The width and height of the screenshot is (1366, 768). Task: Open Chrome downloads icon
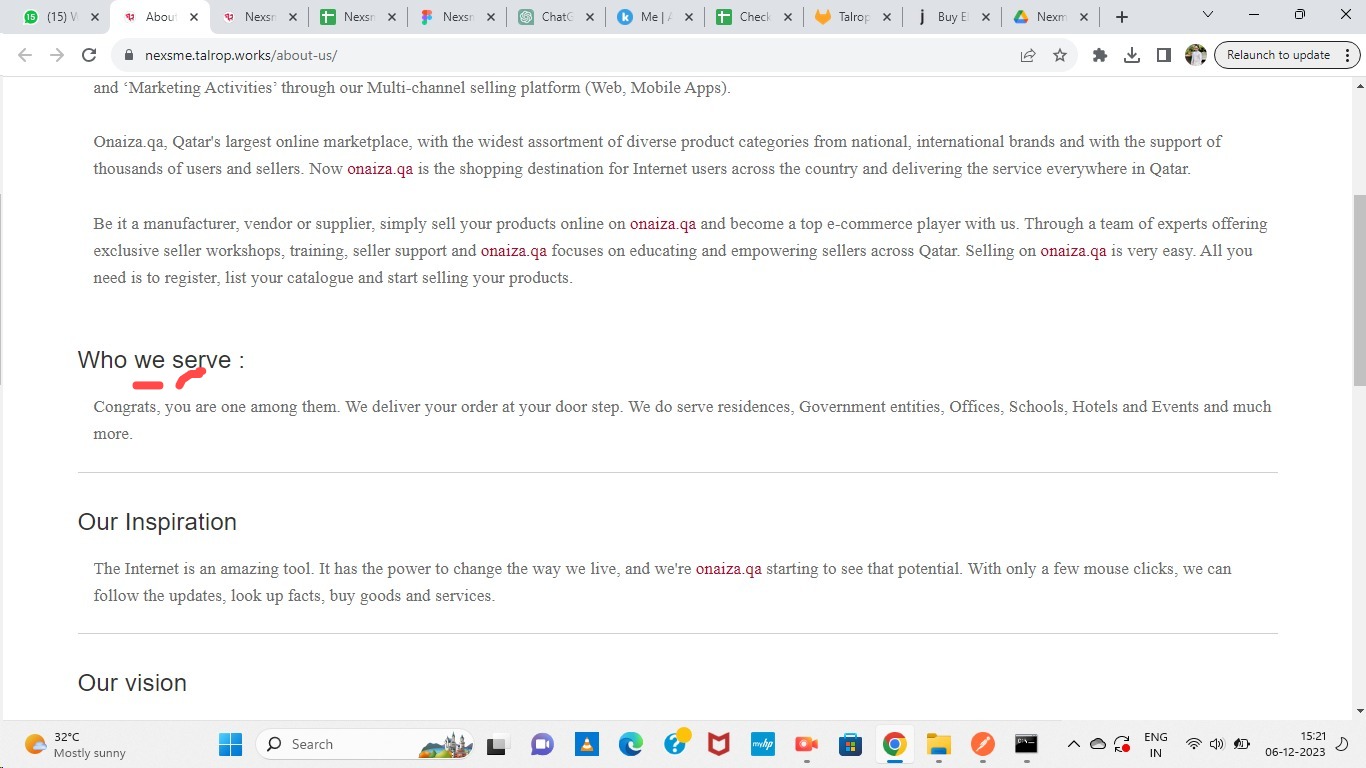(x=1132, y=56)
